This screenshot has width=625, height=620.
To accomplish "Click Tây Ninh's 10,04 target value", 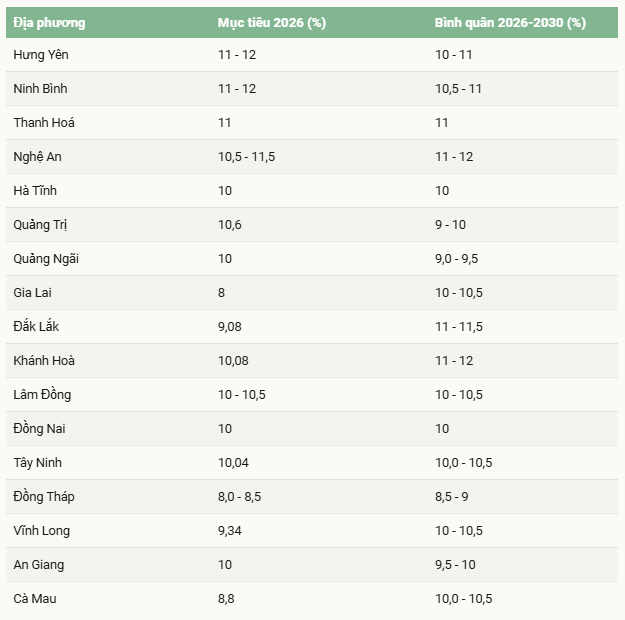I will pyautogui.click(x=233, y=463).
